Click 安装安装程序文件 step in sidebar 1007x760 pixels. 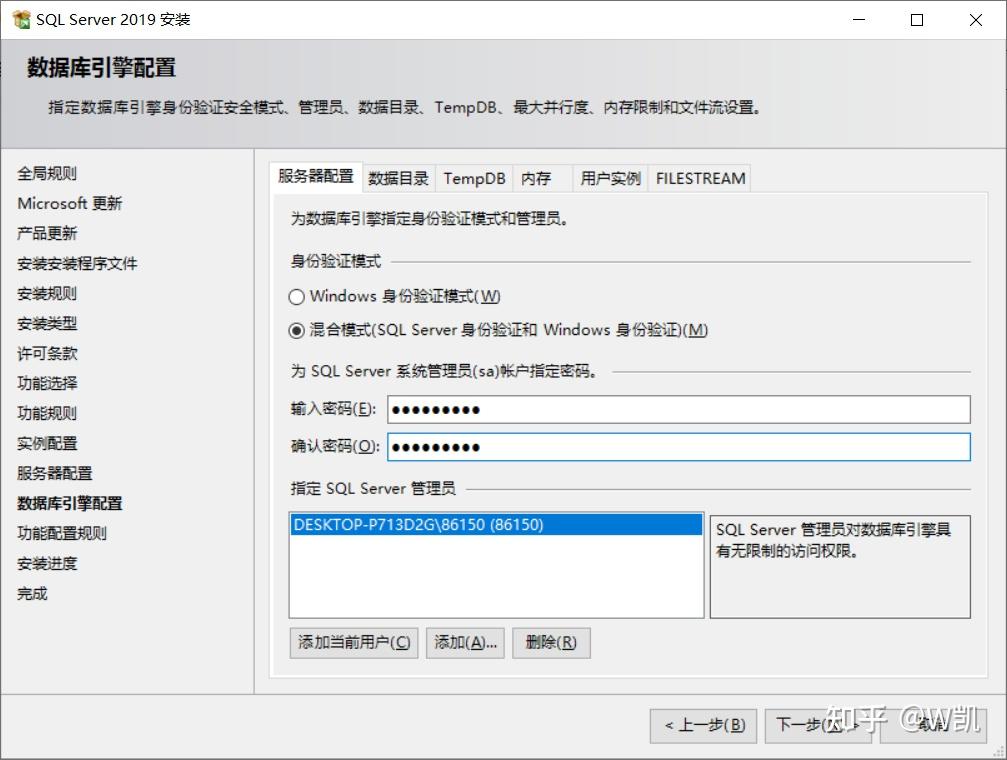coord(77,263)
